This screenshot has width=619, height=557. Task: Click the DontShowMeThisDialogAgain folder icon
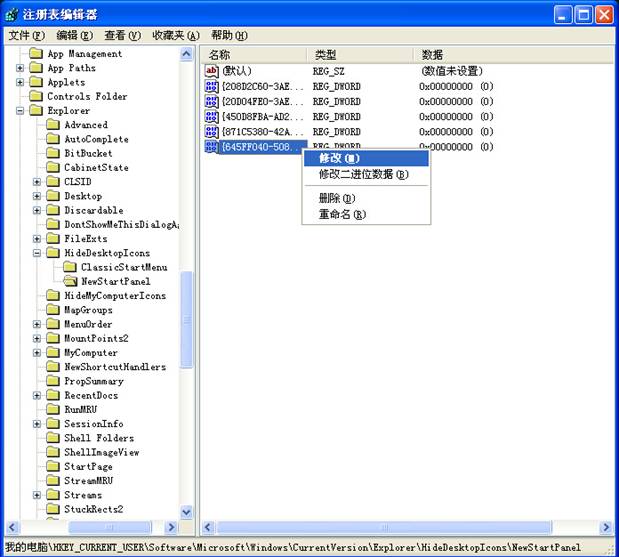point(53,224)
